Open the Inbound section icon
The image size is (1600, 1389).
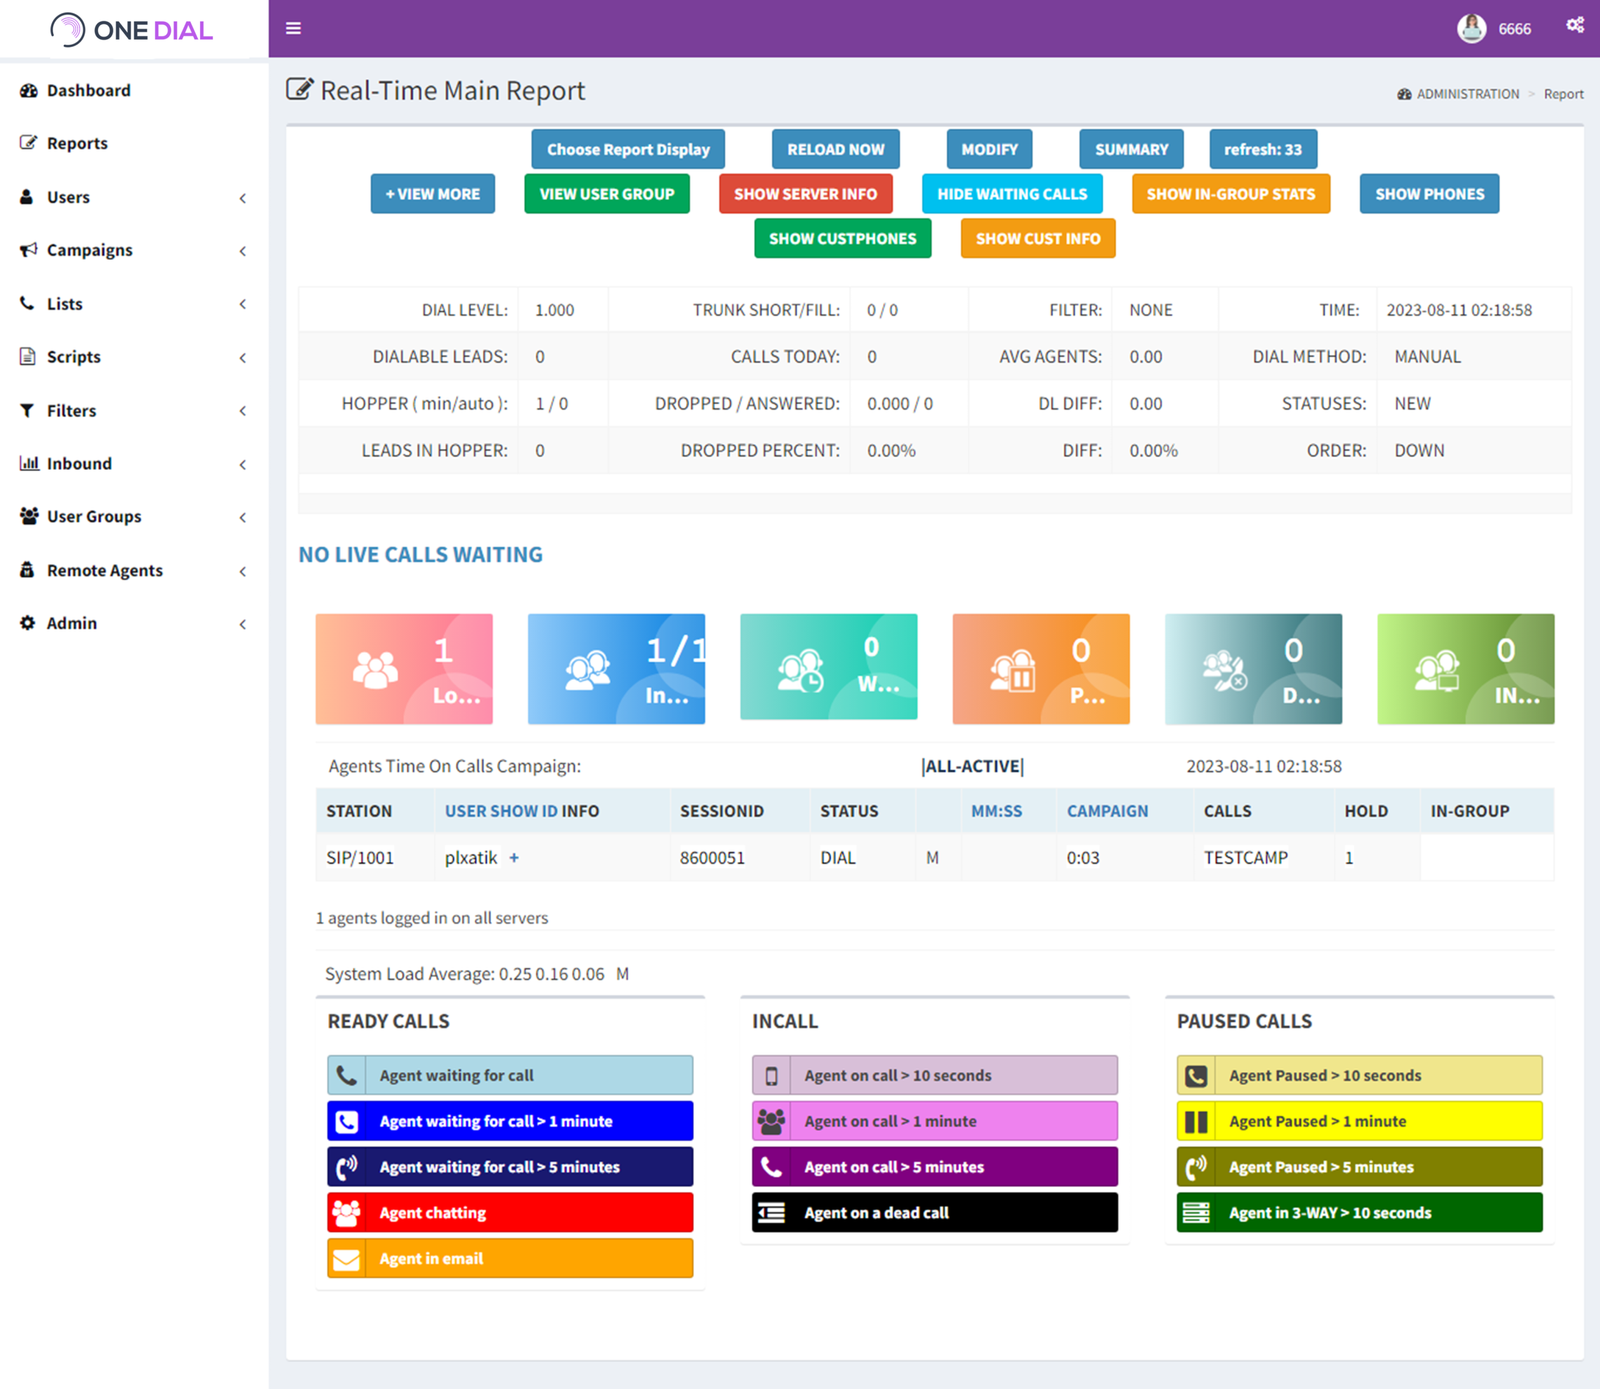pos(29,463)
